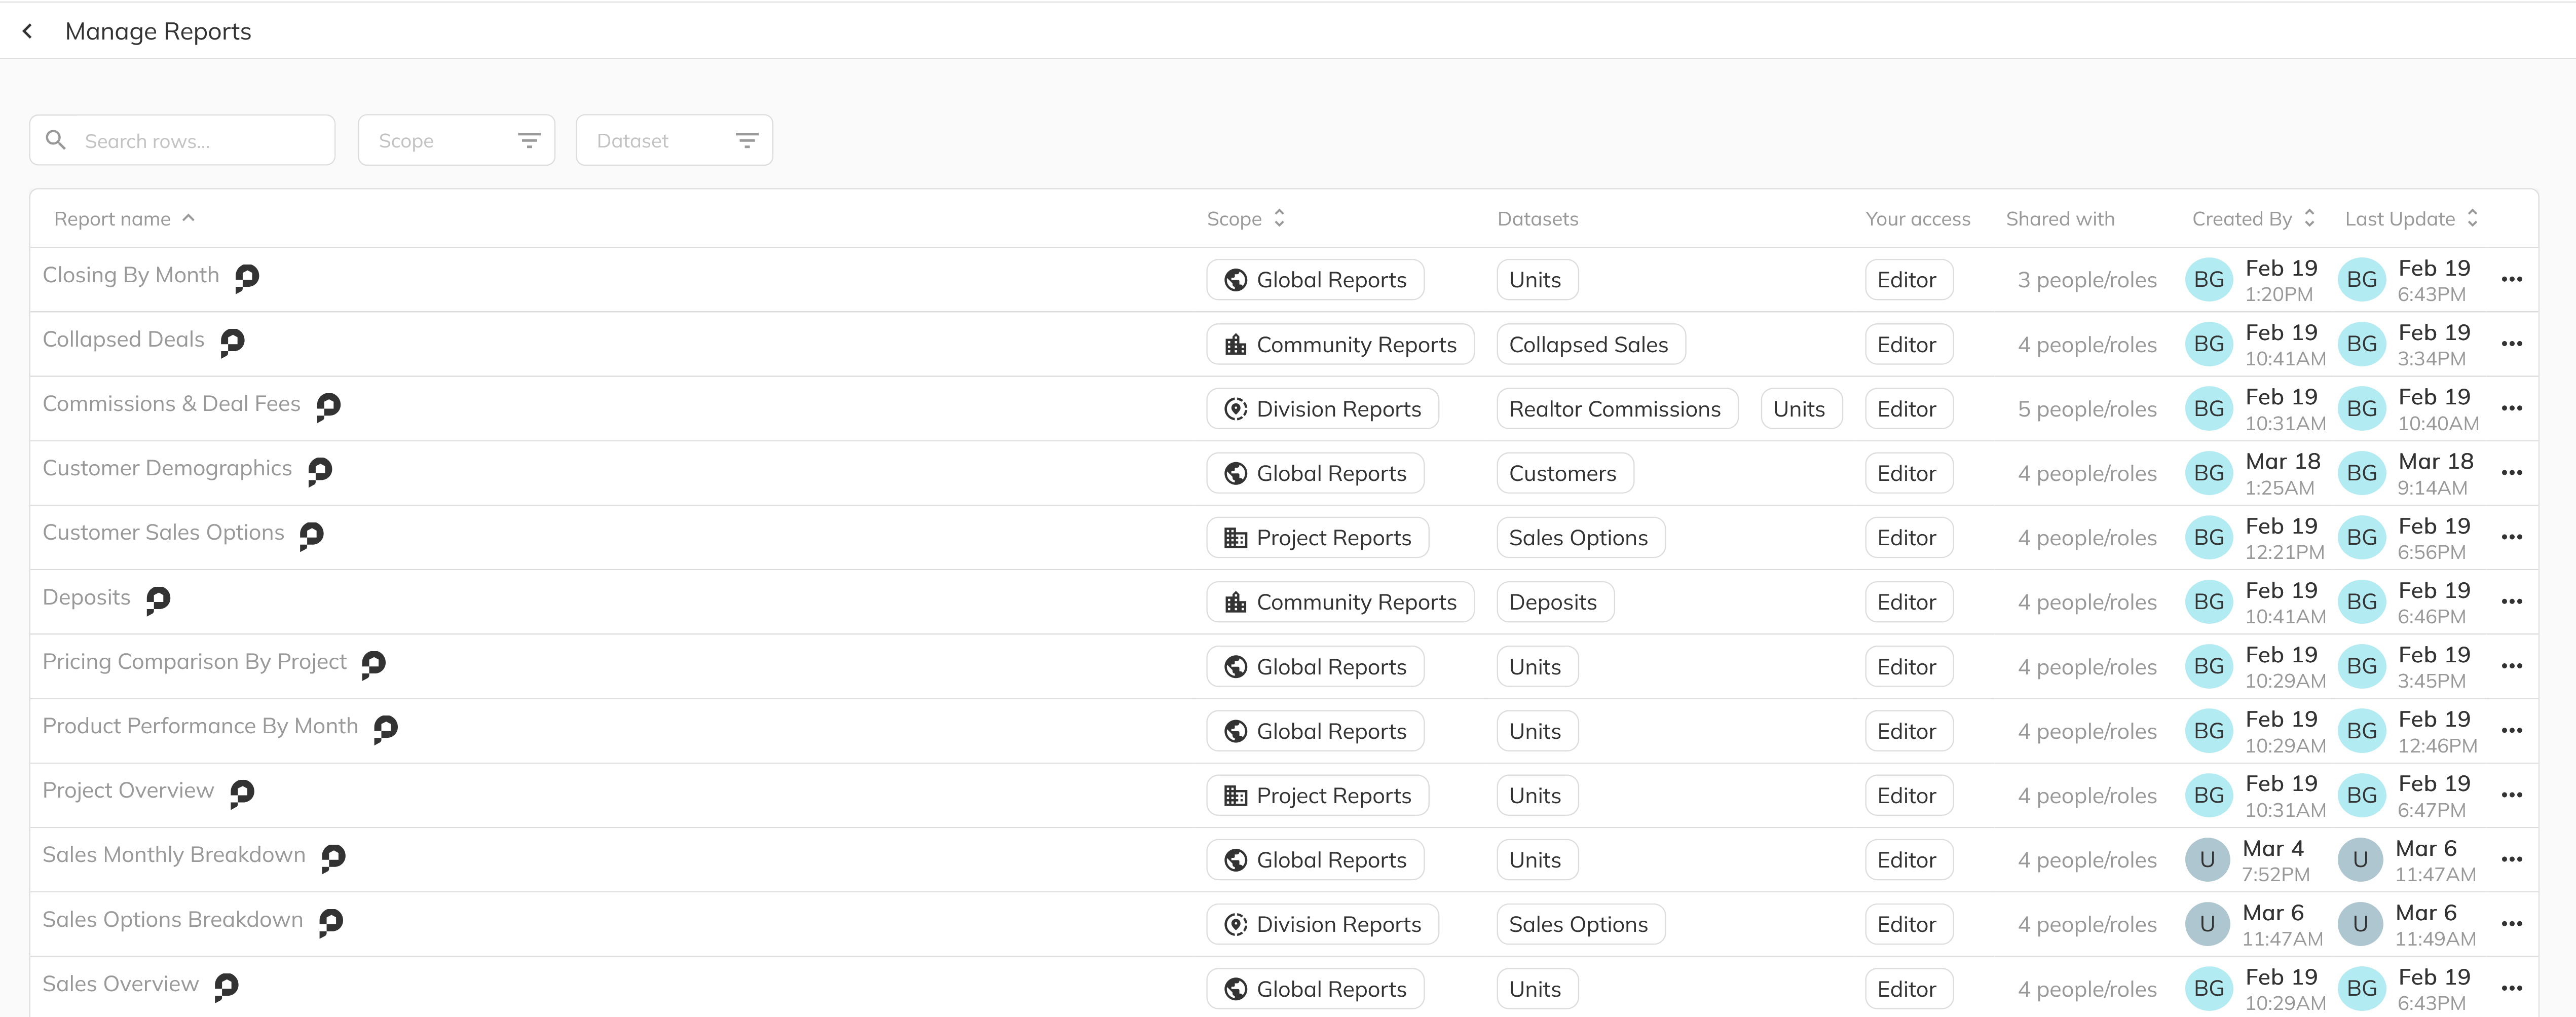Open more options for Collapsed Deals
Image resolution: width=2576 pixels, height=1017 pixels.
click(2511, 344)
